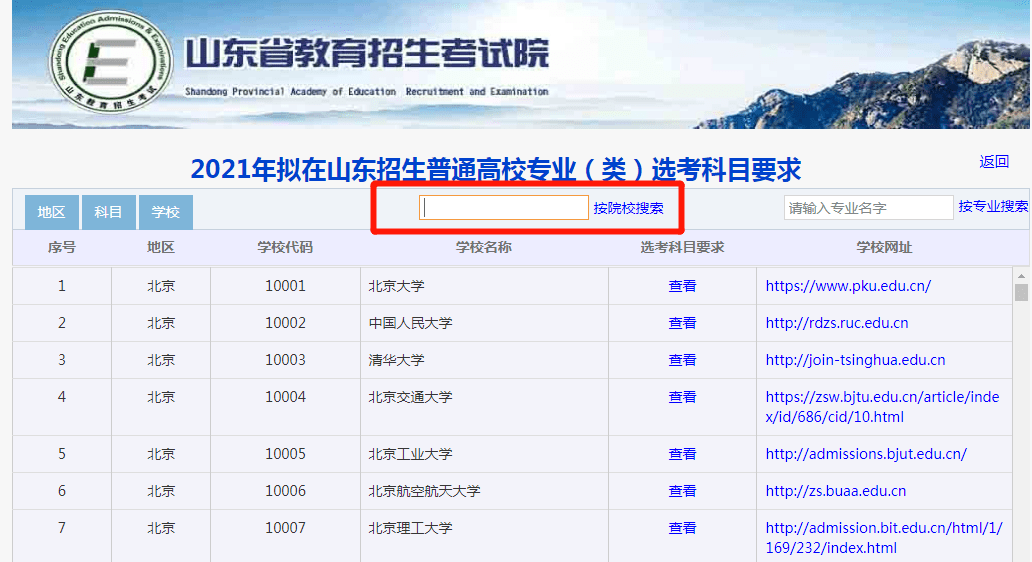
Task: Click the scrollbar up arrow
Action: (1021, 275)
